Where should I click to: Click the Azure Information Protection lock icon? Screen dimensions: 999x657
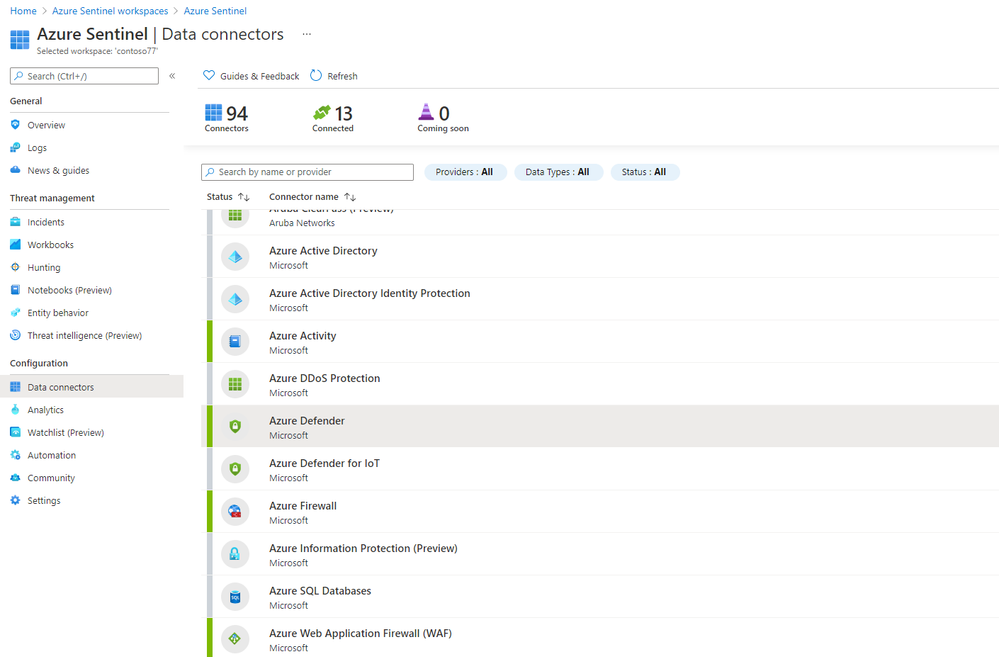coord(235,554)
